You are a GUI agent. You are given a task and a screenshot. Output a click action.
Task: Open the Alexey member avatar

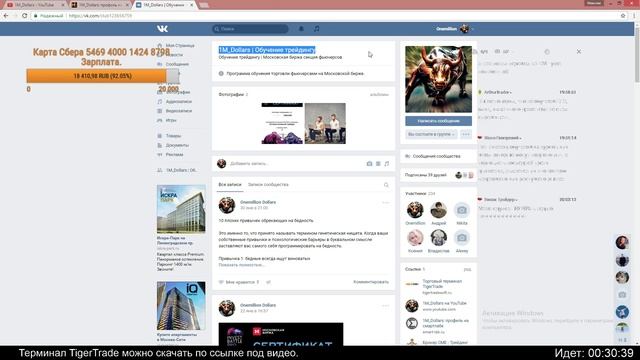[462, 238]
